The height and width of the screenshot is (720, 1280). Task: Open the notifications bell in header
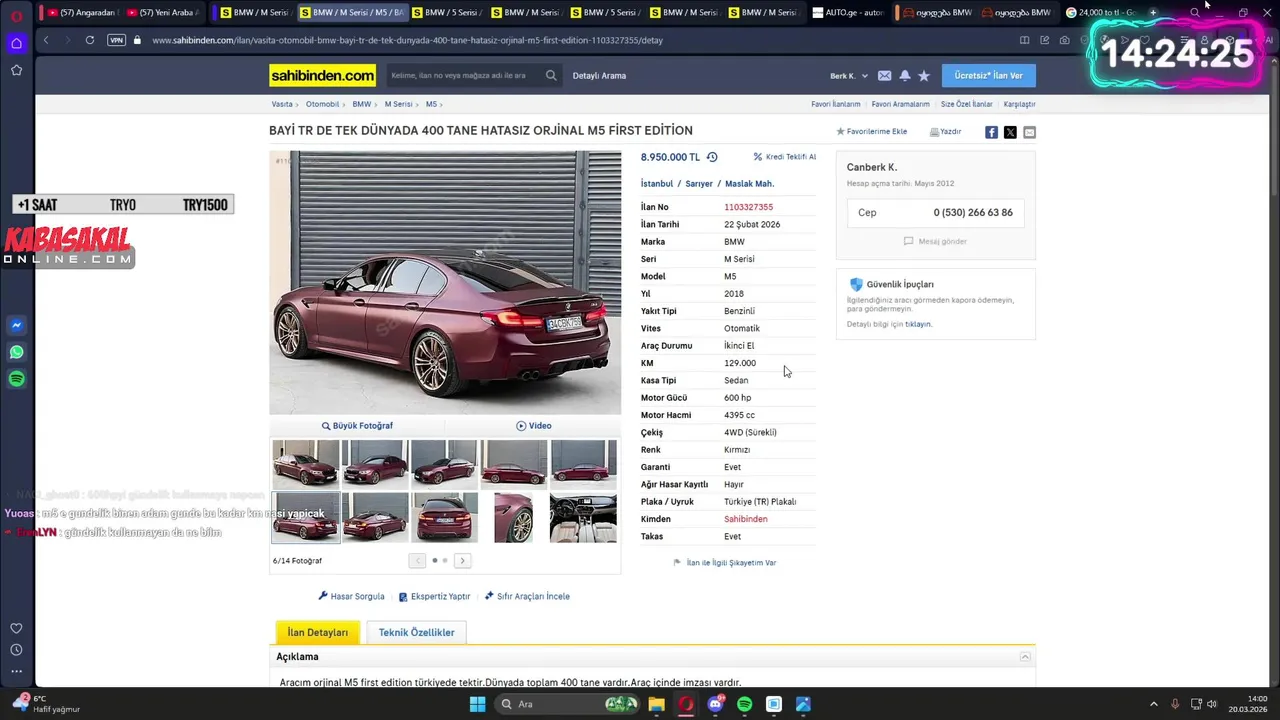pyautogui.click(x=905, y=76)
